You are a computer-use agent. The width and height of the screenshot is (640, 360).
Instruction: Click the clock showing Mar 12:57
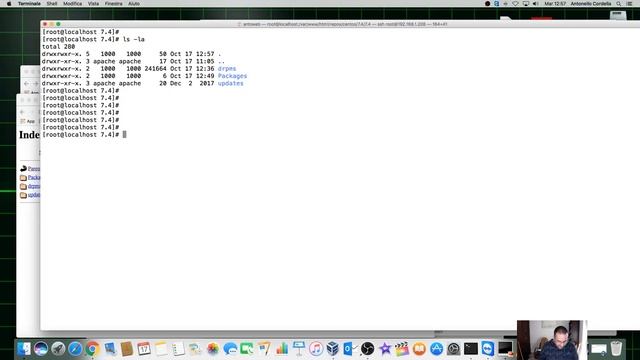point(555,4)
